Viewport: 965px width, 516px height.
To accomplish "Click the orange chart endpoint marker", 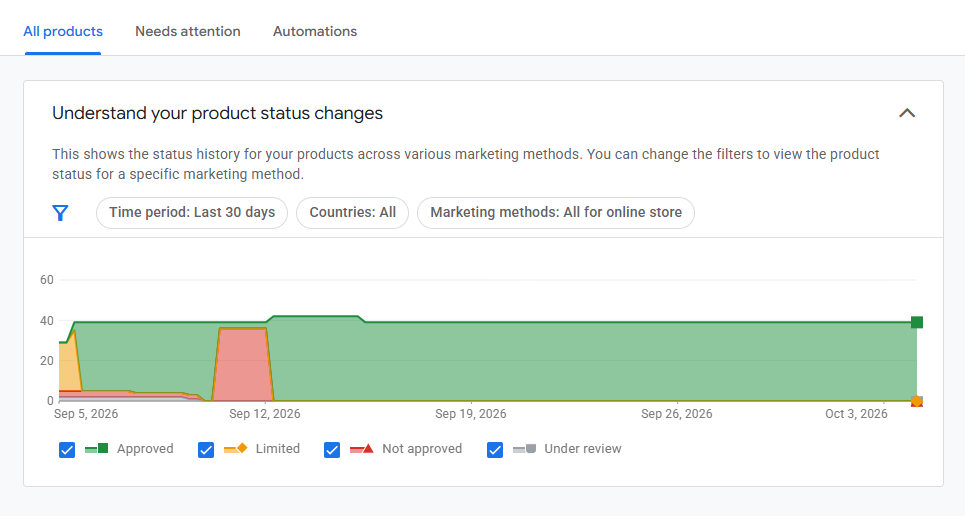I will pyautogui.click(x=916, y=401).
